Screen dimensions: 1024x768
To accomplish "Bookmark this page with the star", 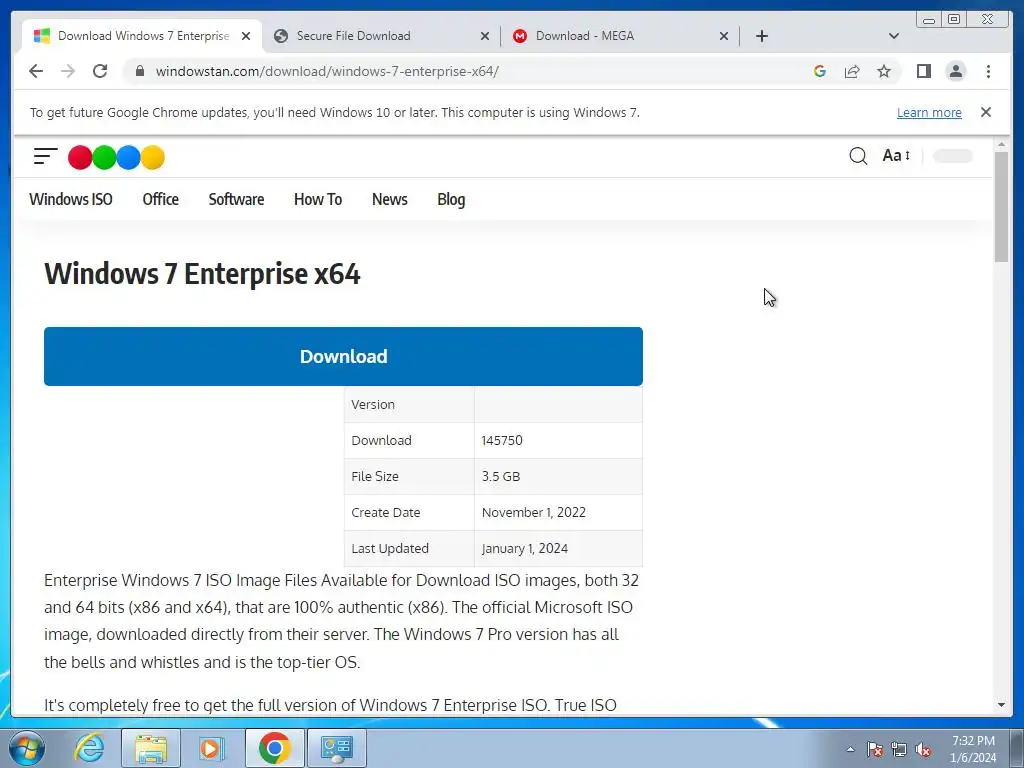I will pyautogui.click(x=884, y=71).
